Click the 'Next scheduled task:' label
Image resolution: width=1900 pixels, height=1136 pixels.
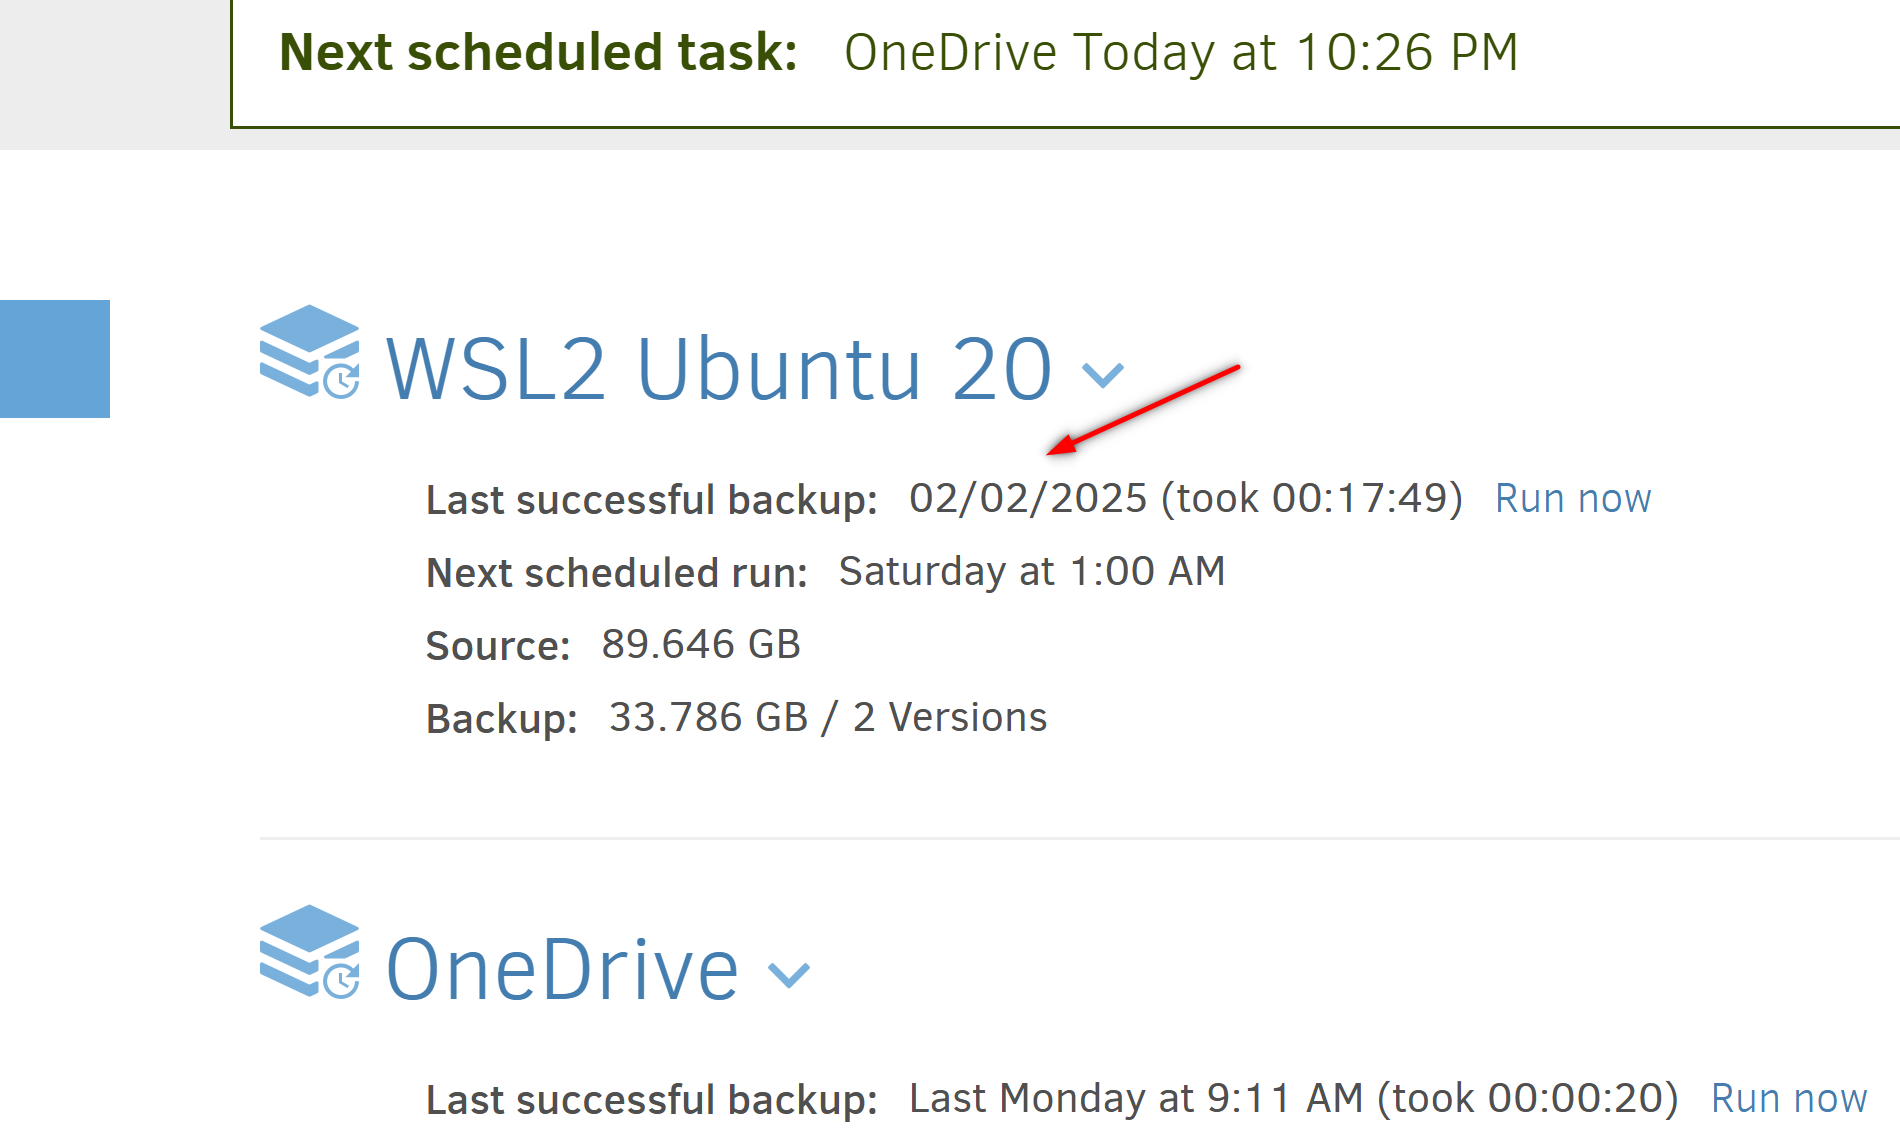click(538, 53)
